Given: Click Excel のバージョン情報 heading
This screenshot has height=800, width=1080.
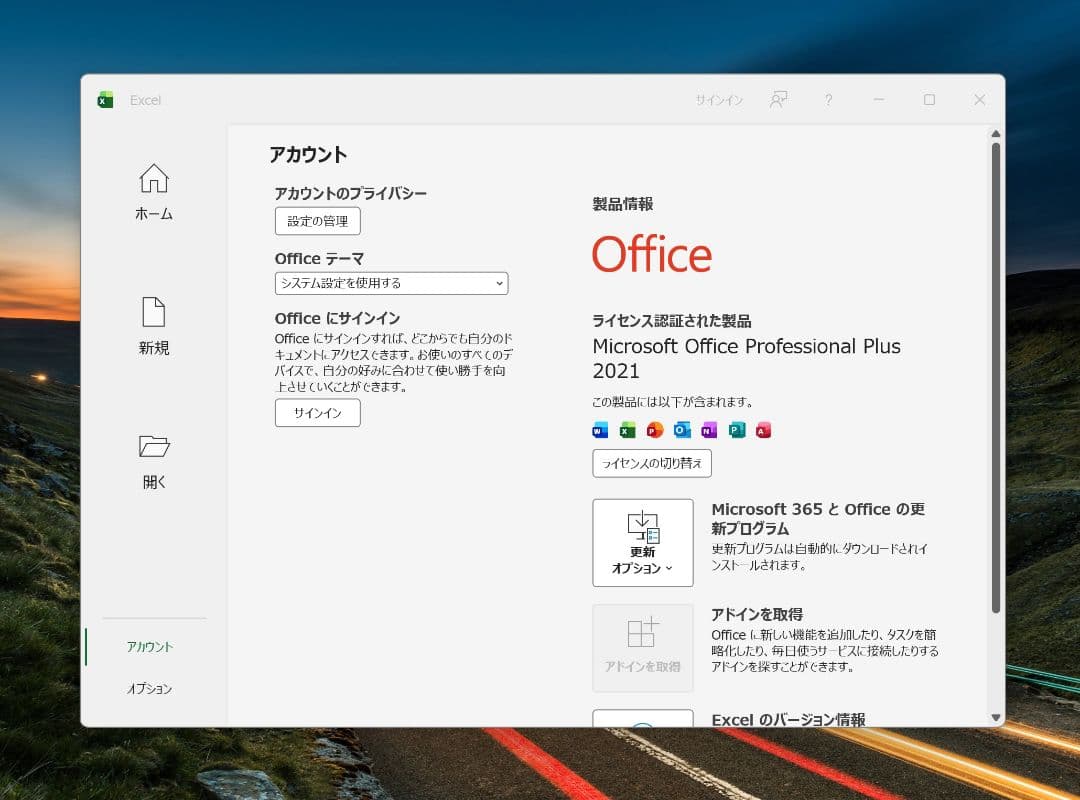Looking at the screenshot, I should (x=789, y=719).
